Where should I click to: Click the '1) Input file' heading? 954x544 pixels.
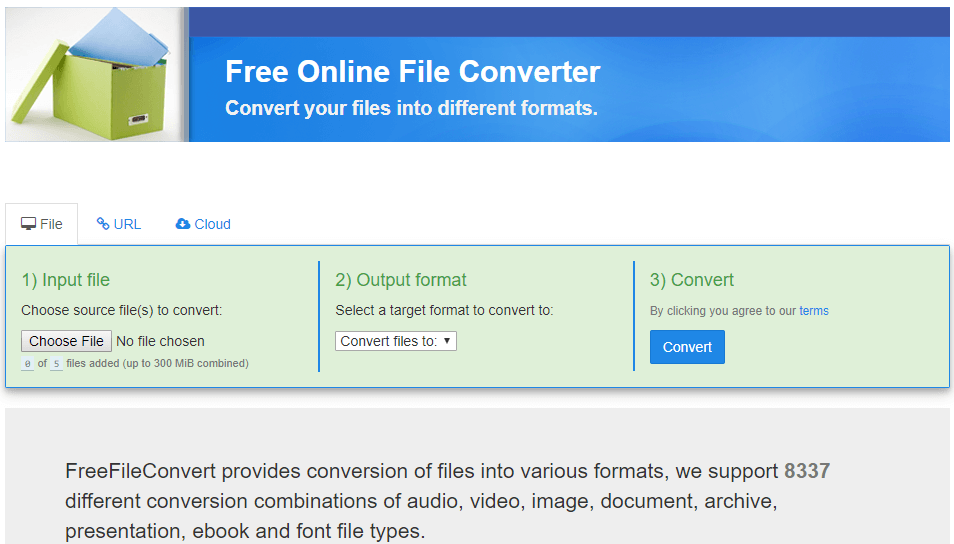point(66,280)
